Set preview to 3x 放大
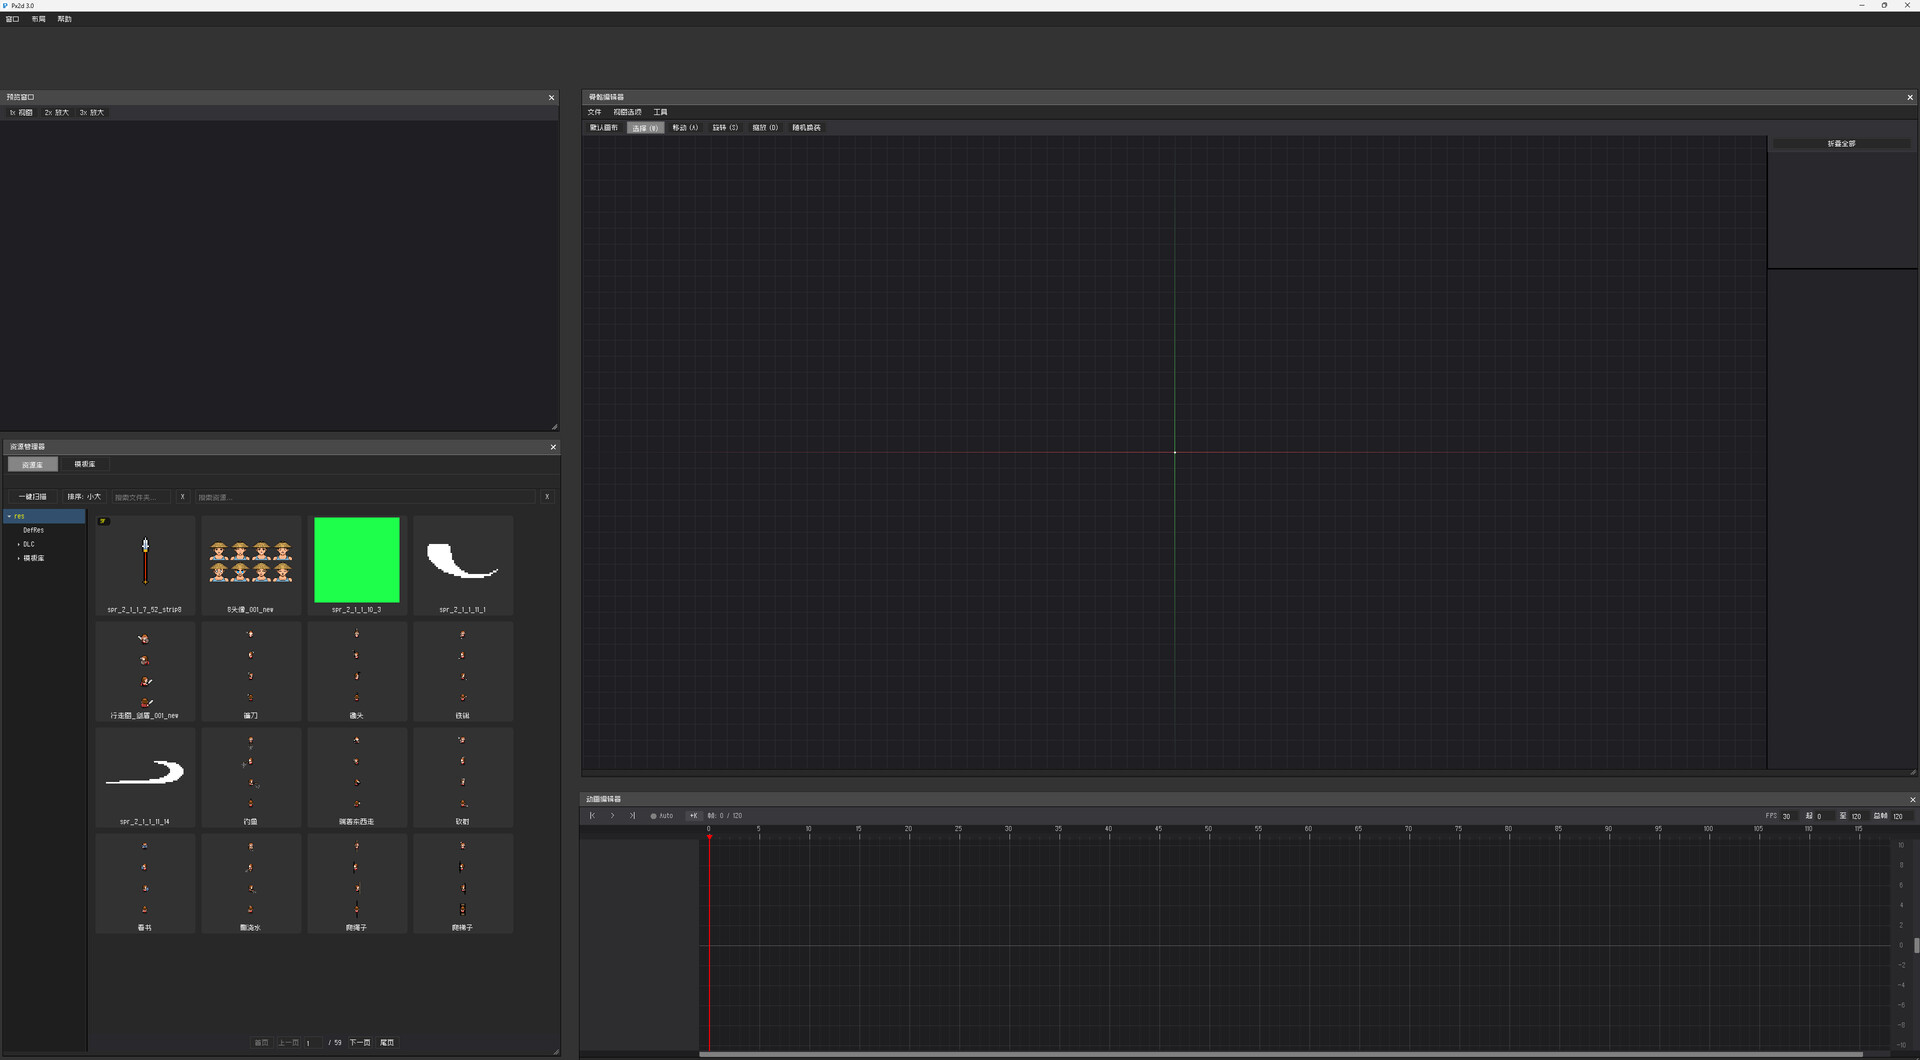 pos(92,113)
